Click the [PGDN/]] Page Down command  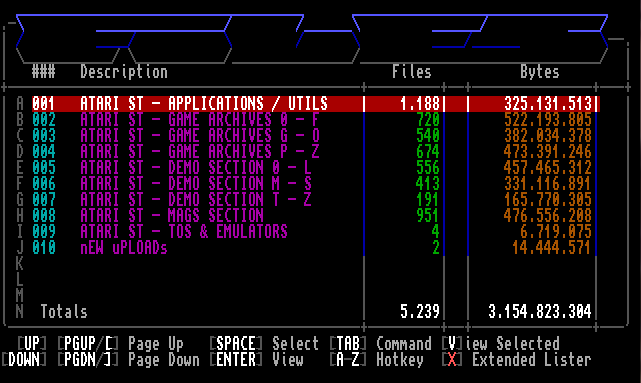(128, 360)
